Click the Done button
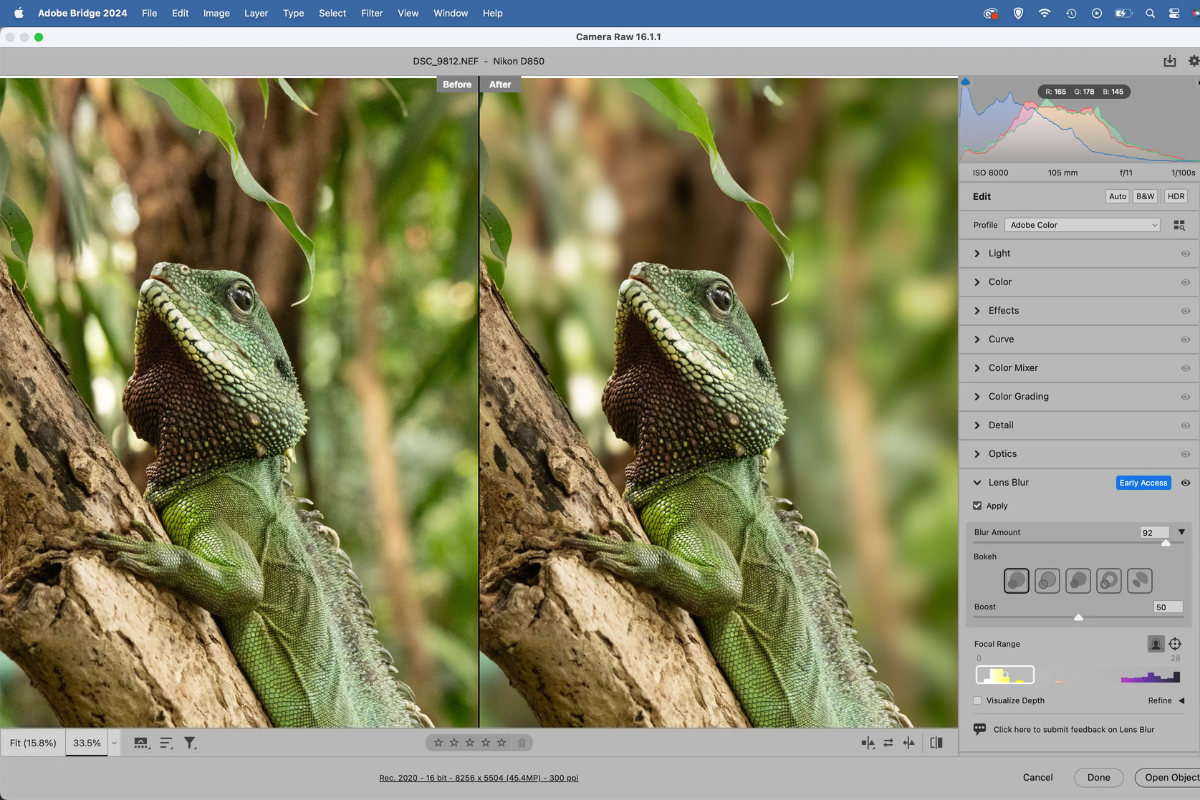This screenshot has height=800, width=1200. coord(1098,777)
